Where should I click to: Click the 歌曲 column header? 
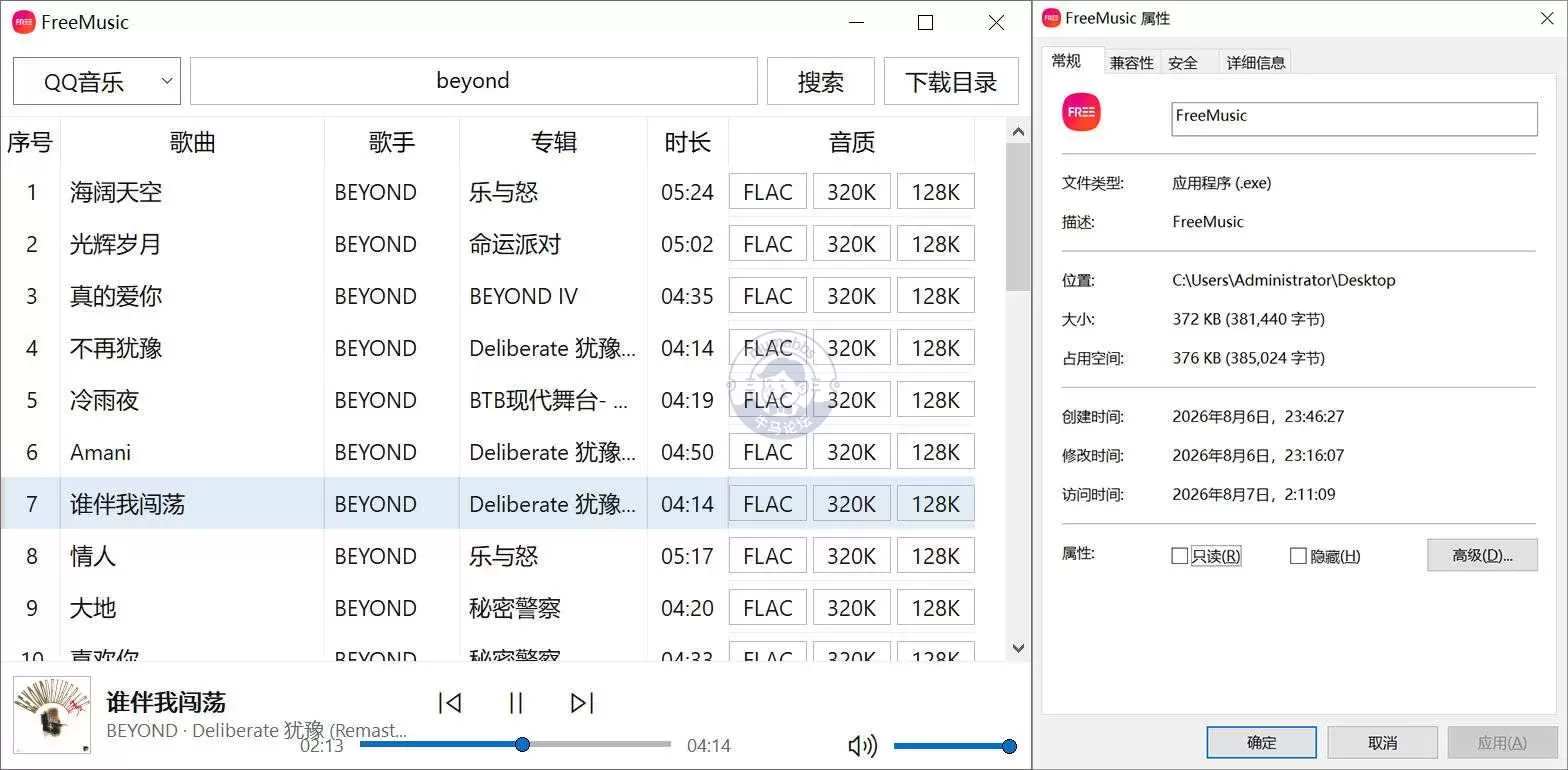(192, 142)
